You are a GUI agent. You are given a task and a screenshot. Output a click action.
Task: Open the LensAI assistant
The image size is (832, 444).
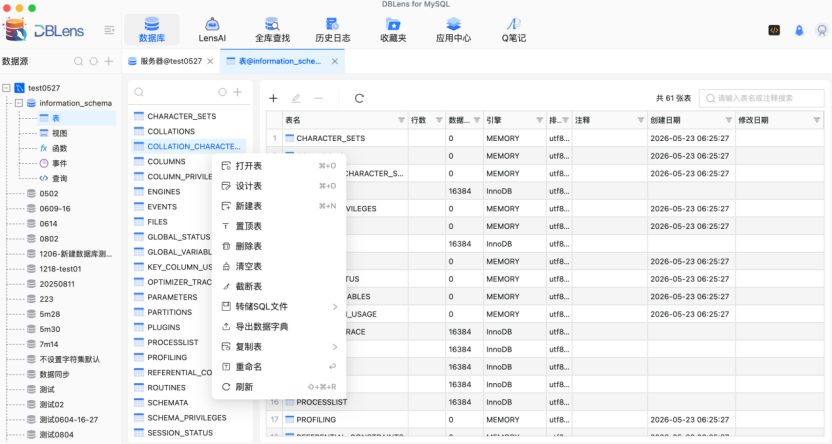pos(212,30)
